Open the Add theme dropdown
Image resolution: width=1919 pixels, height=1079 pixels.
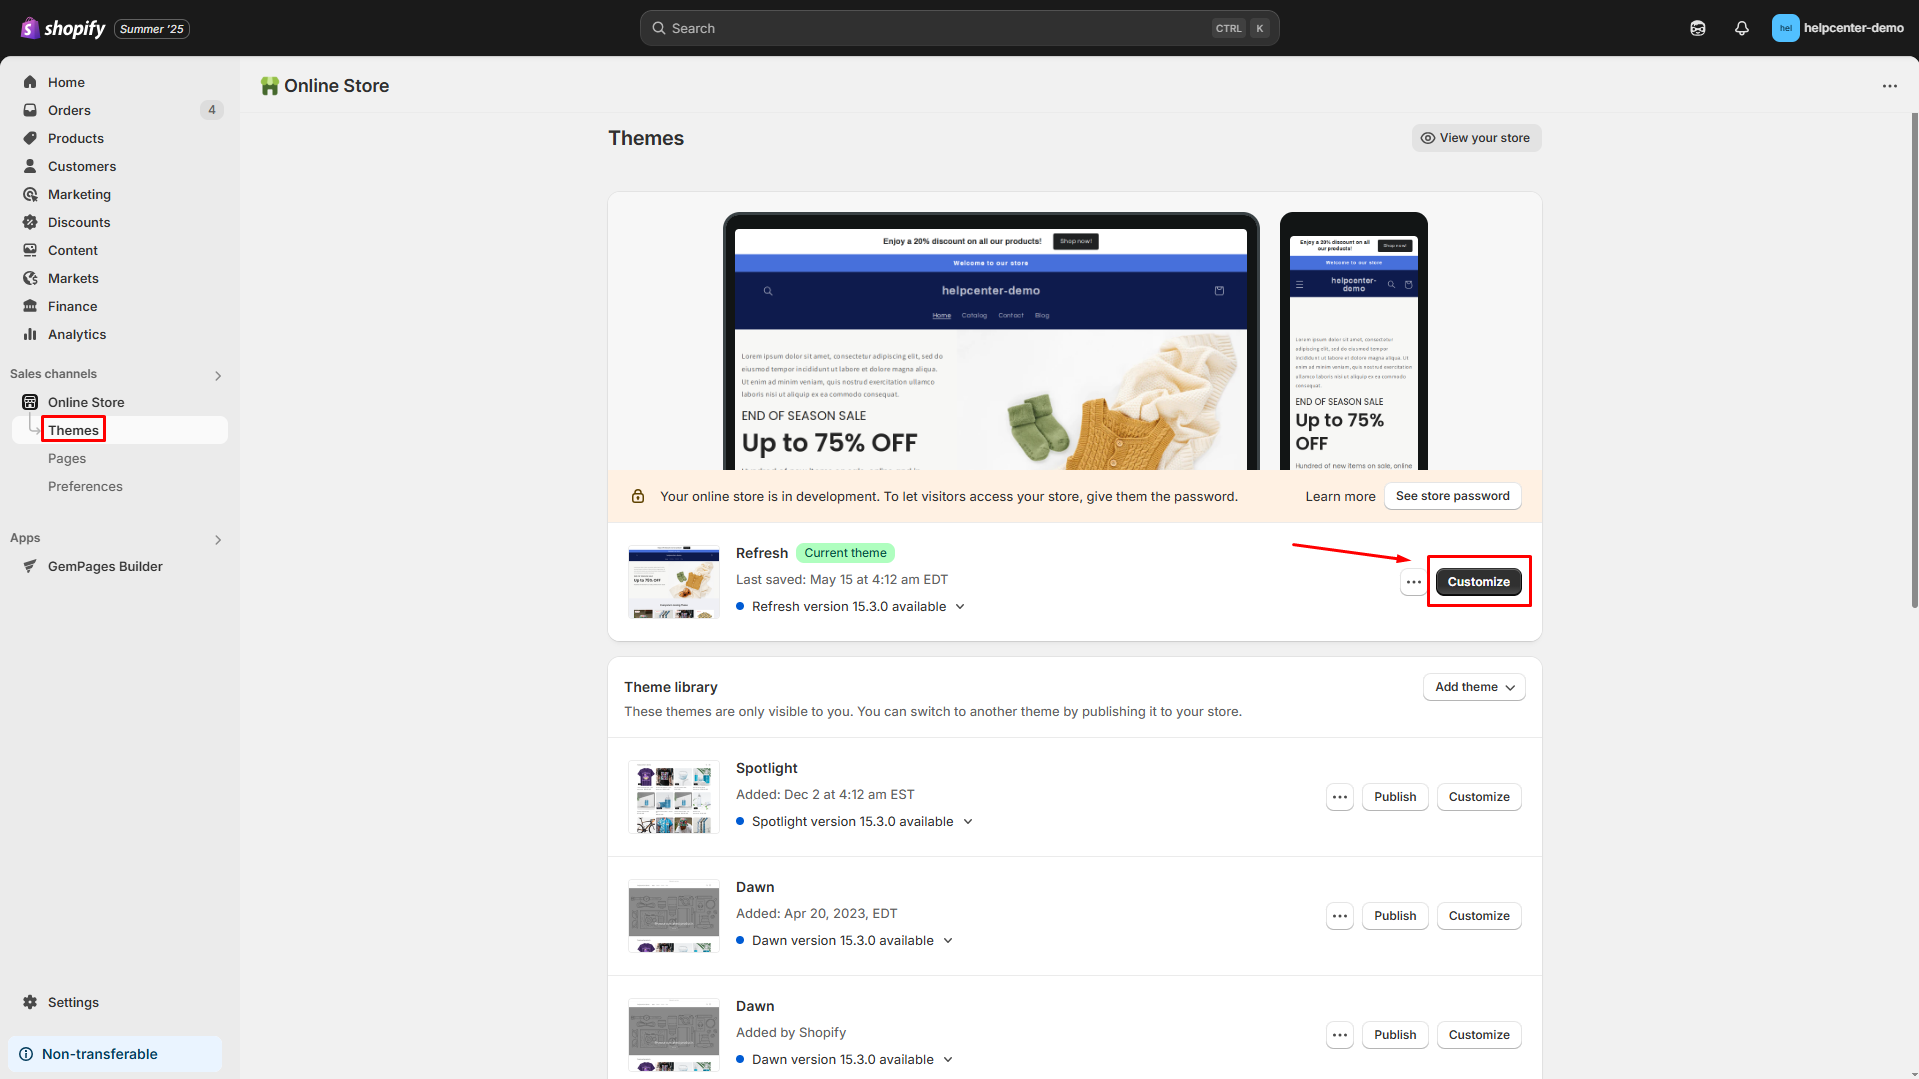pos(1473,687)
